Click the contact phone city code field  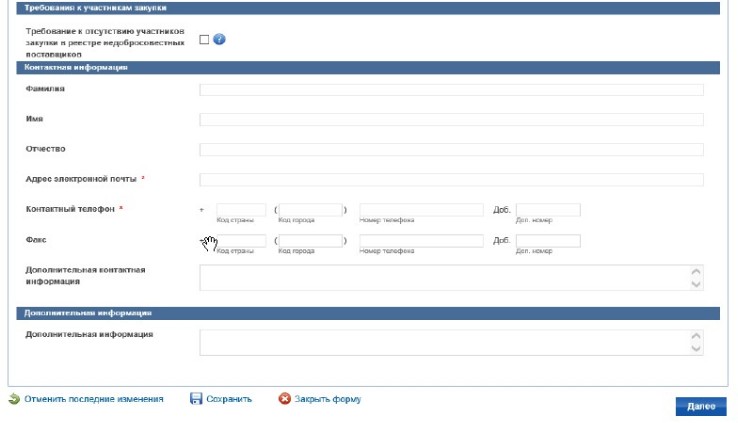click(x=309, y=210)
